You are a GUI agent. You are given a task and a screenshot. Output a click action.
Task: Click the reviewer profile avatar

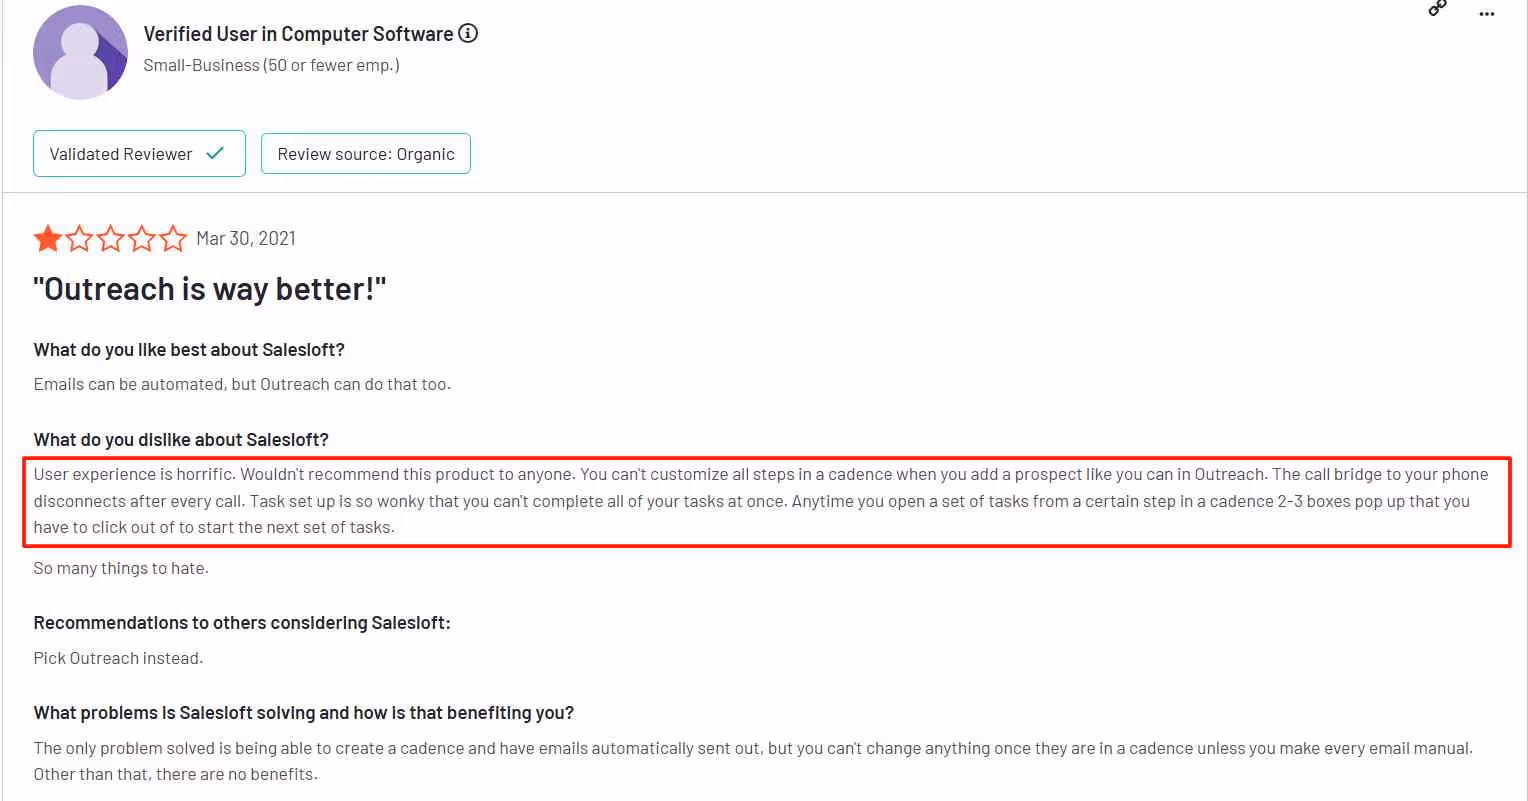click(80, 52)
